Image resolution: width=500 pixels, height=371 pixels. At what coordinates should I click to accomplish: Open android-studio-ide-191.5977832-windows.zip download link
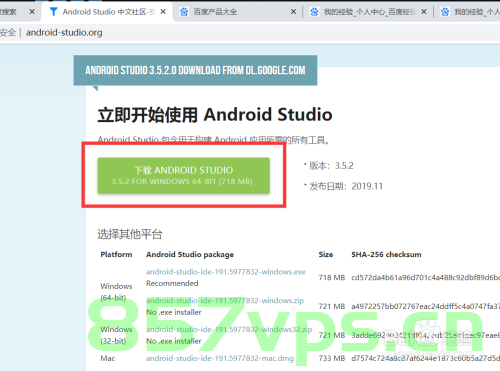coord(225,301)
